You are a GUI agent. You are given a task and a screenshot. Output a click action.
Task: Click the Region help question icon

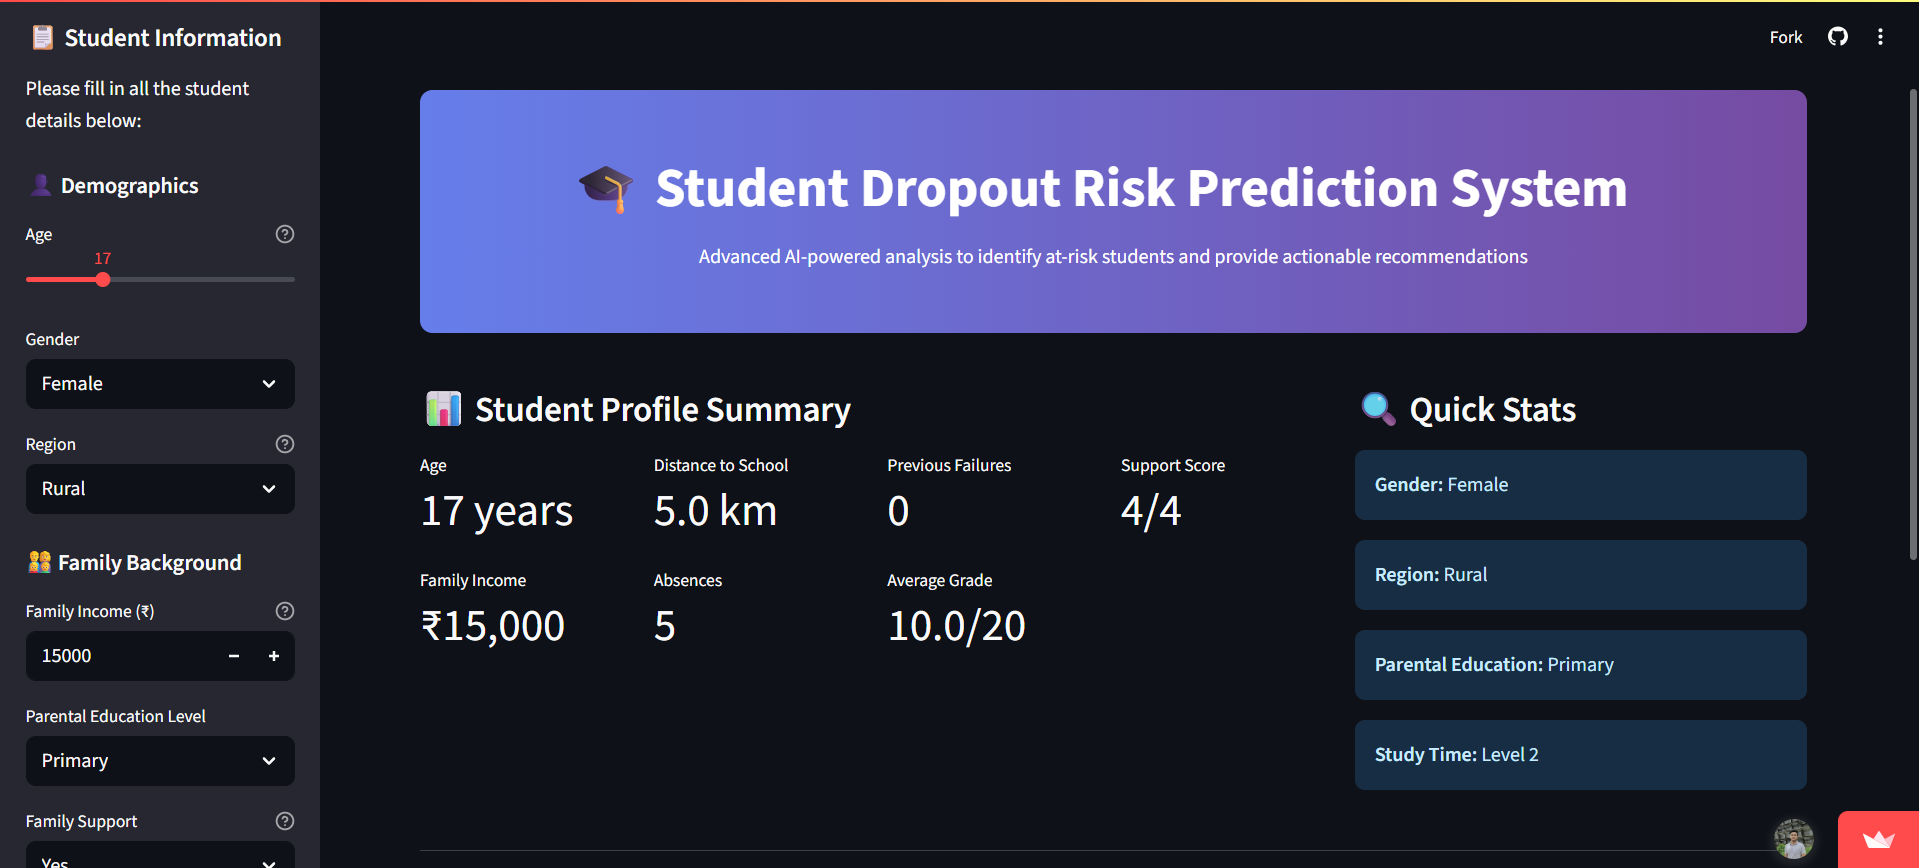pyautogui.click(x=285, y=444)
